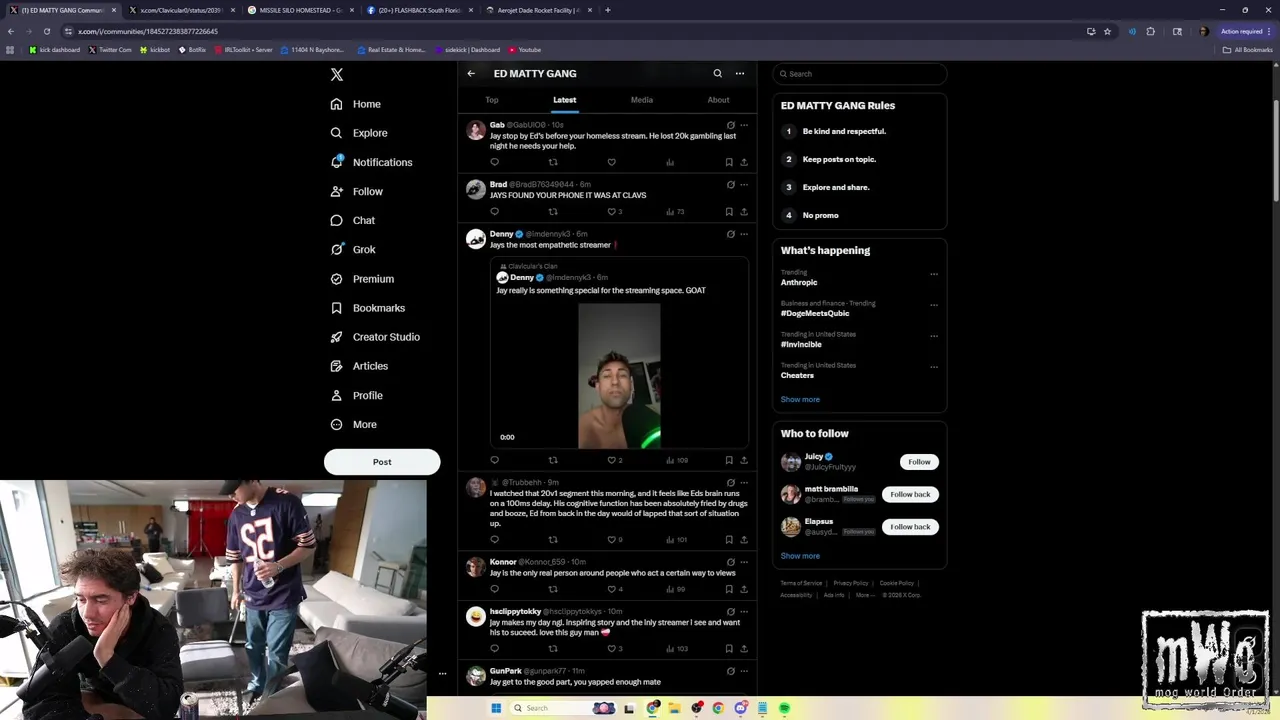The width and height of the screenshot is (1280, 720).
Task: Like hsclippytokkys' post
Action: coord(612,649)
